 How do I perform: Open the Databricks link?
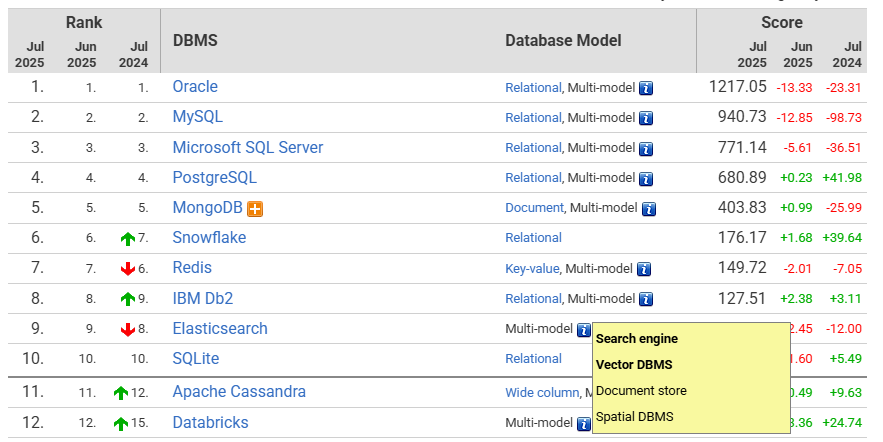(x=210, y=422)
